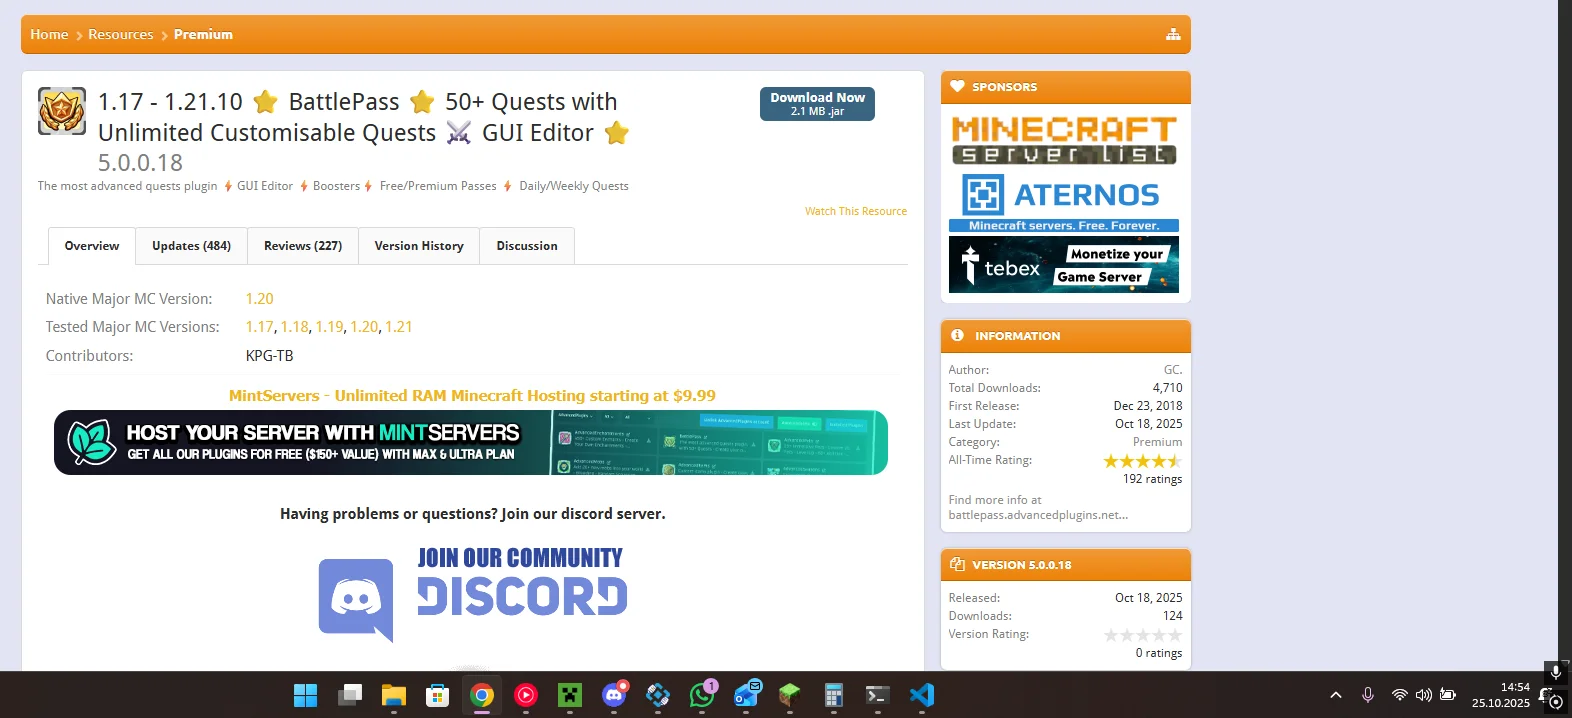Switch to the Overview tab
This screenshot has width=1572, height=718.
click(92, 246)
